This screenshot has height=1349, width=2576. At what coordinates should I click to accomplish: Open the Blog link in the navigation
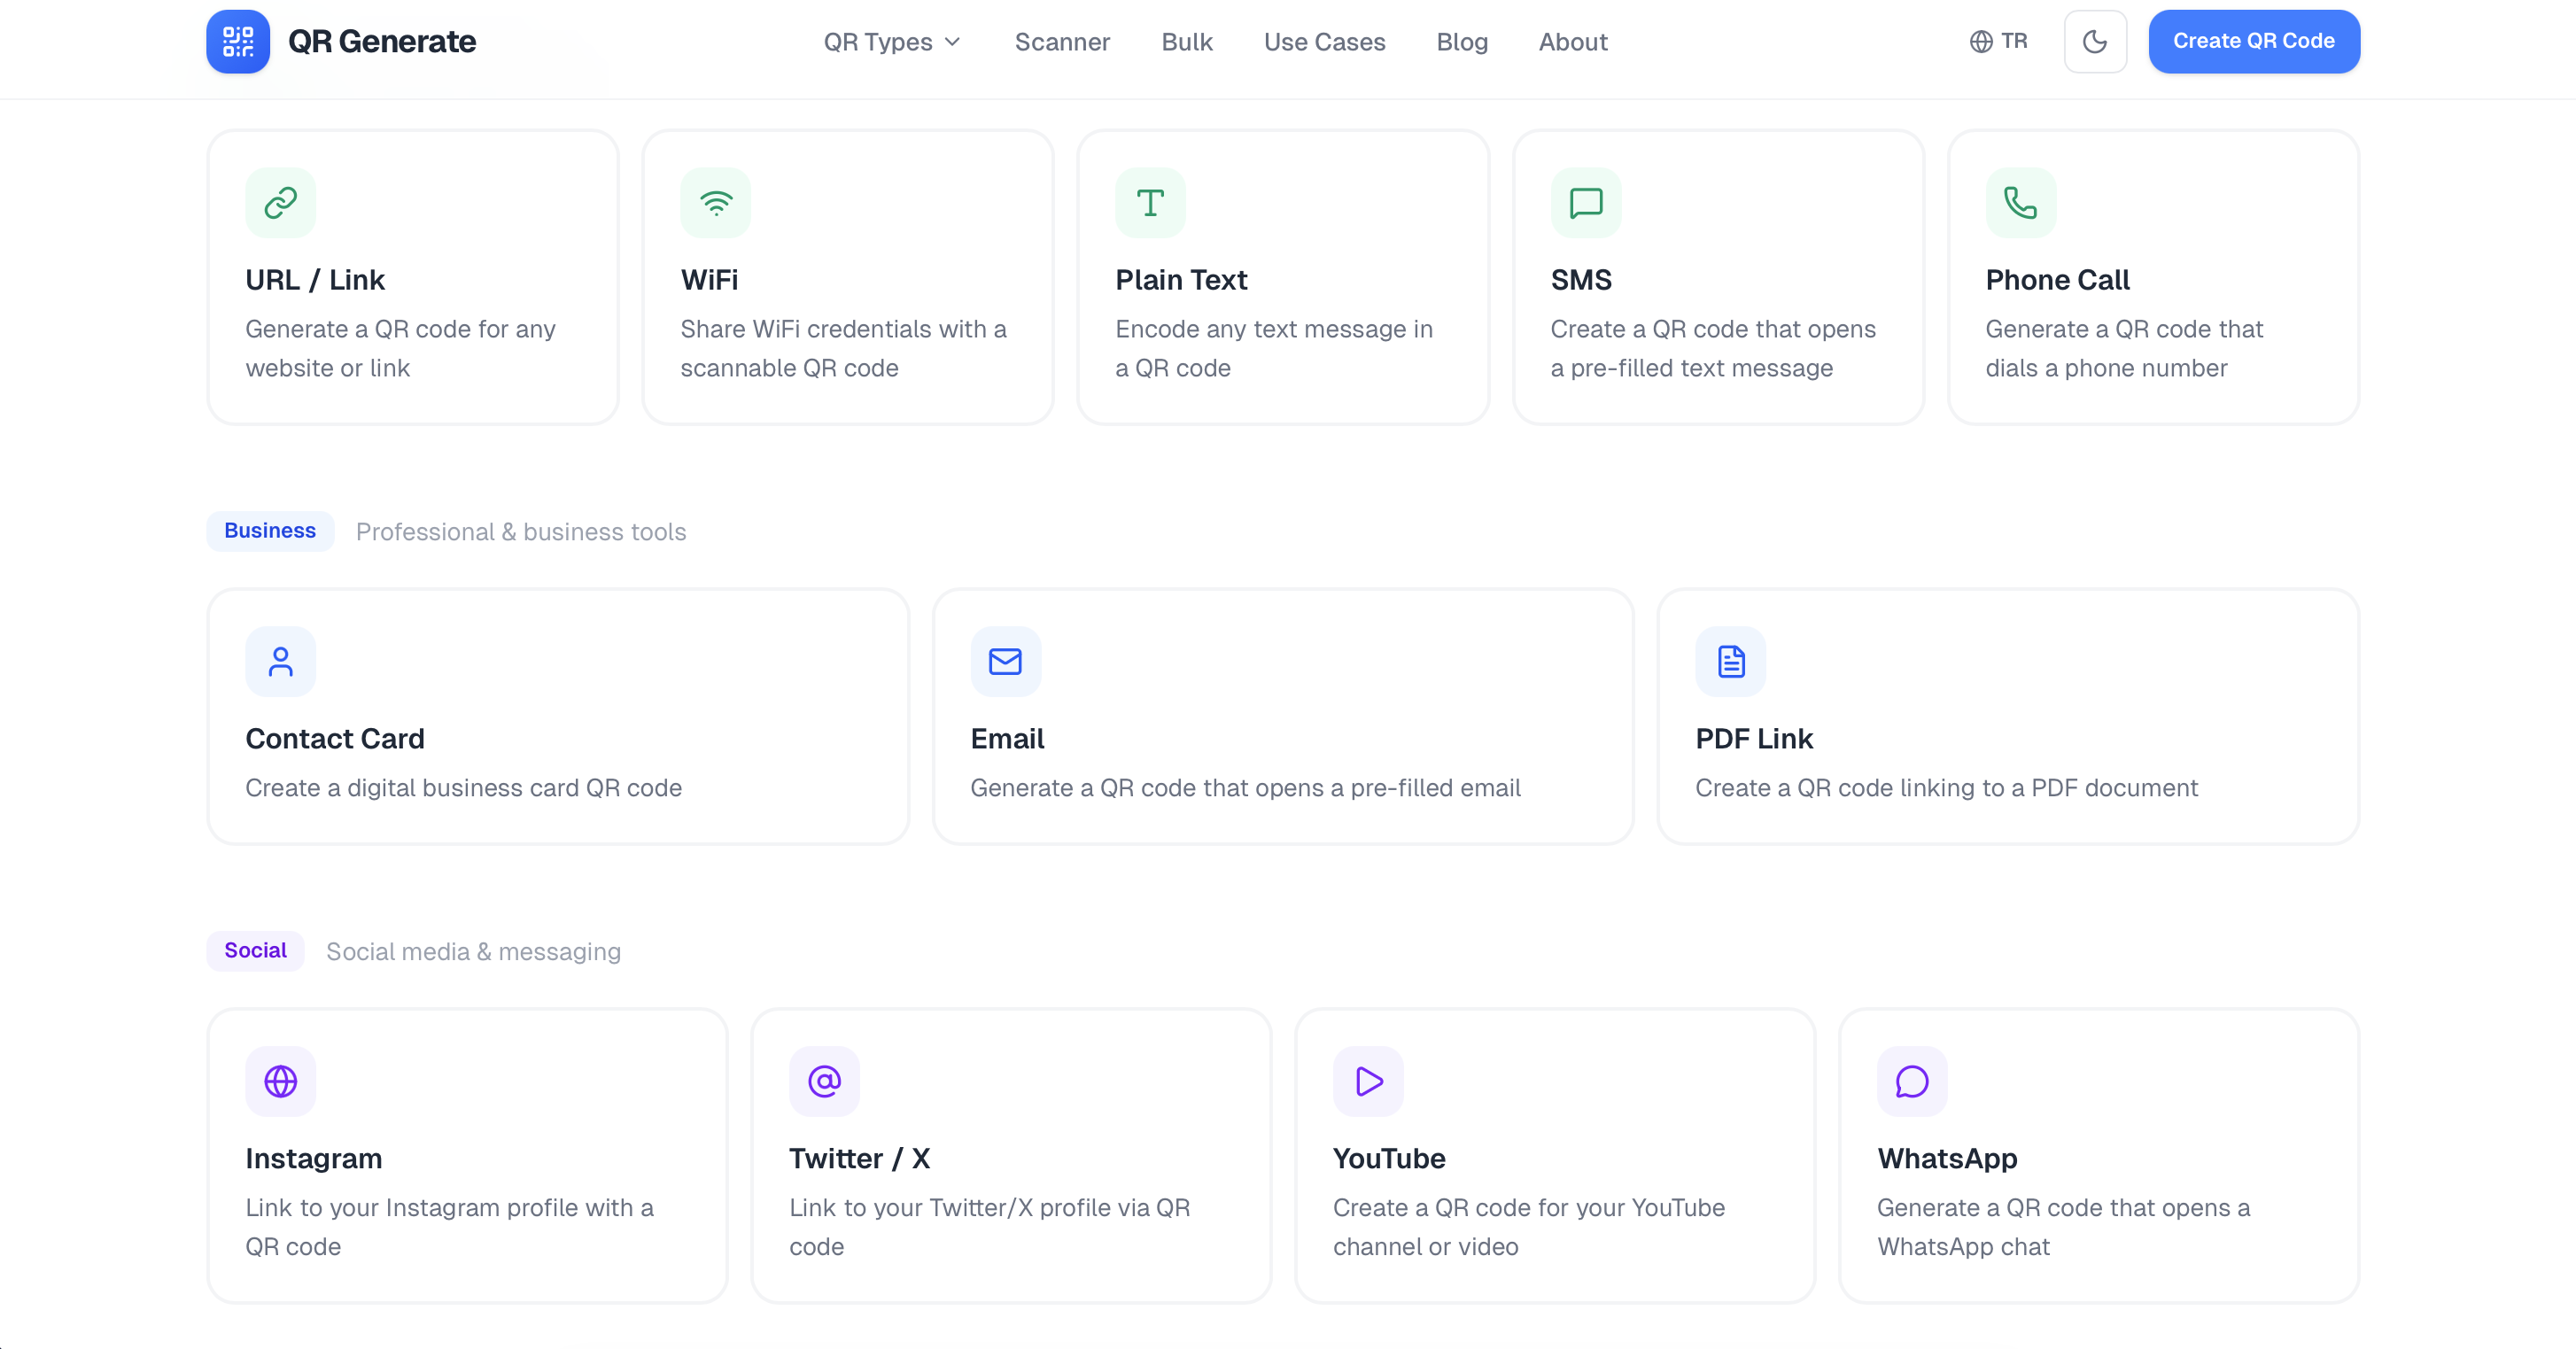pos(1461,42)
